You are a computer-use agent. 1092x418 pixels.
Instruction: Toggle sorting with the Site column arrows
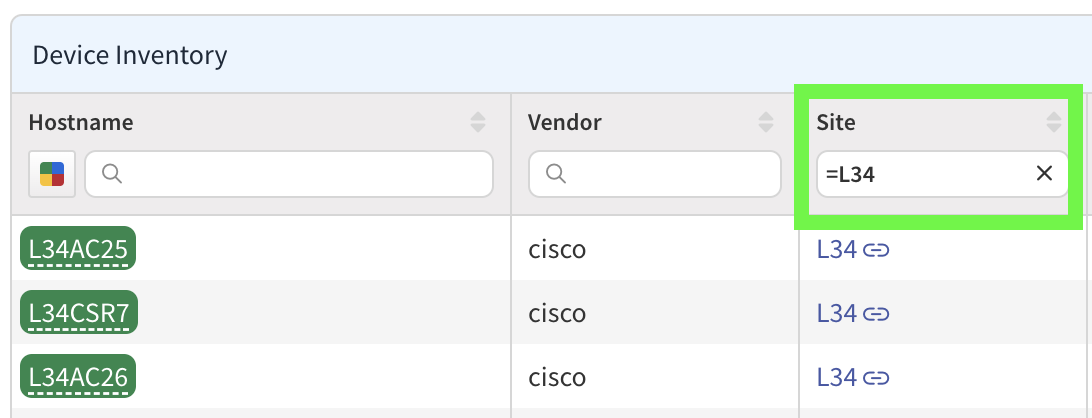(1053, 123)
